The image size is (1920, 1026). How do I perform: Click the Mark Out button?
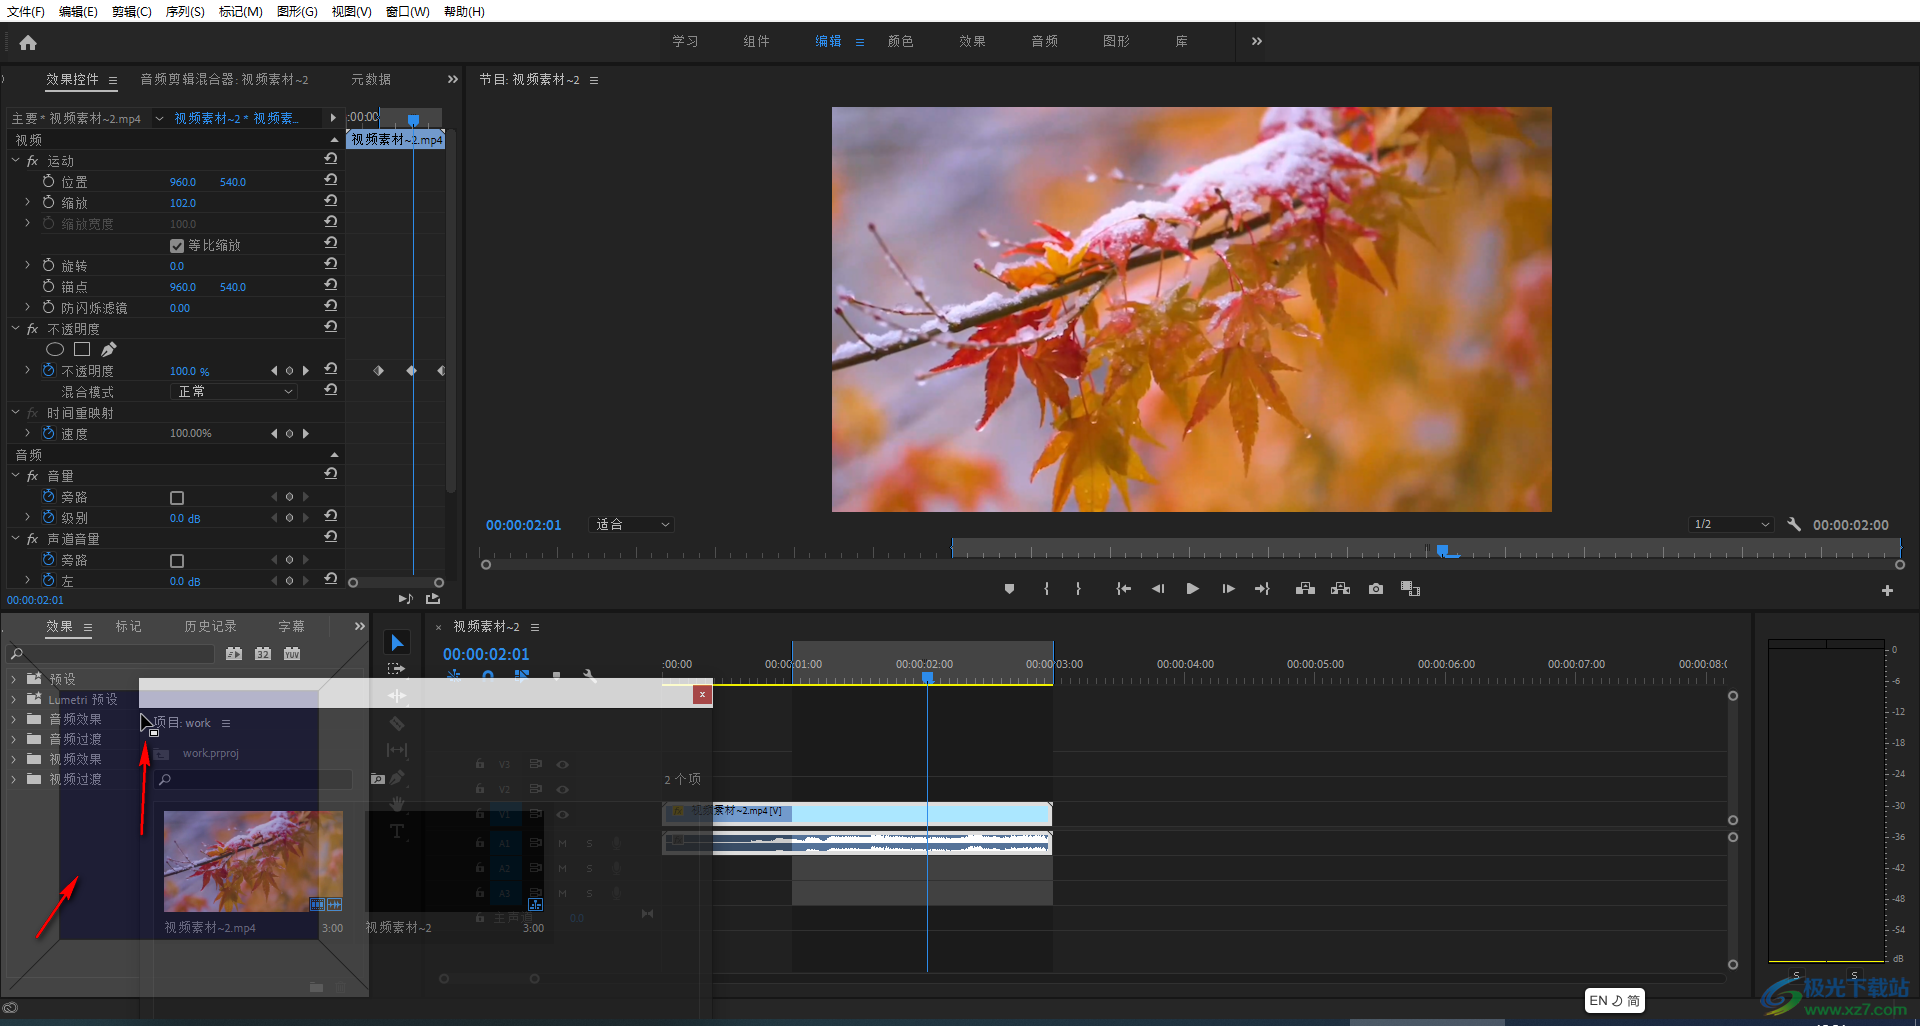click(1078, 589)
